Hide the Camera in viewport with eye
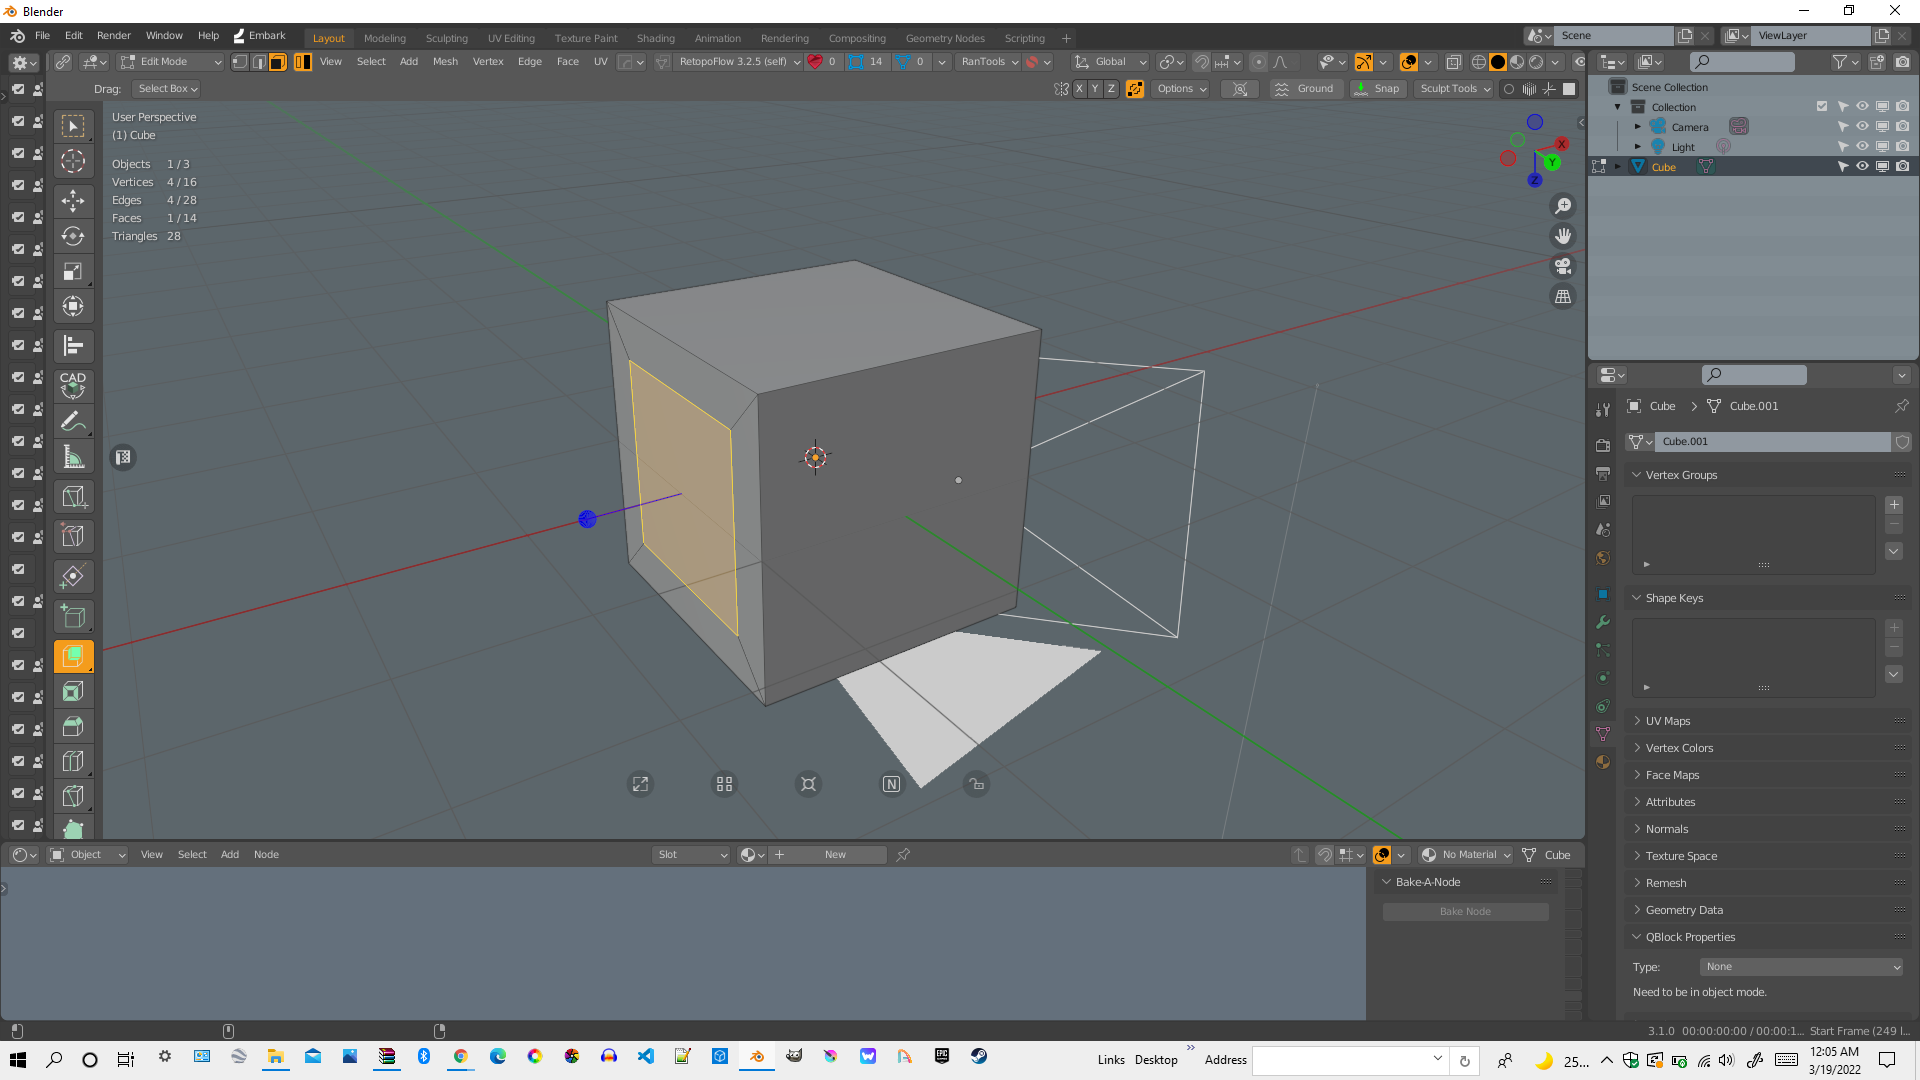Viewport: 1920px width, 1080px height. pos(1862,127)
